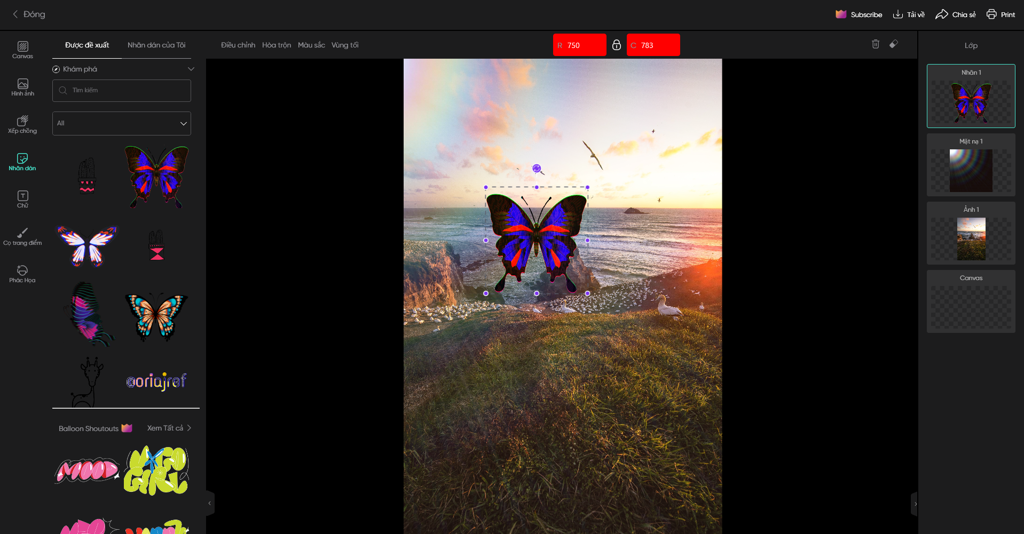
Task: Select the pink wavy hand sticker
Action: point(87,176)
